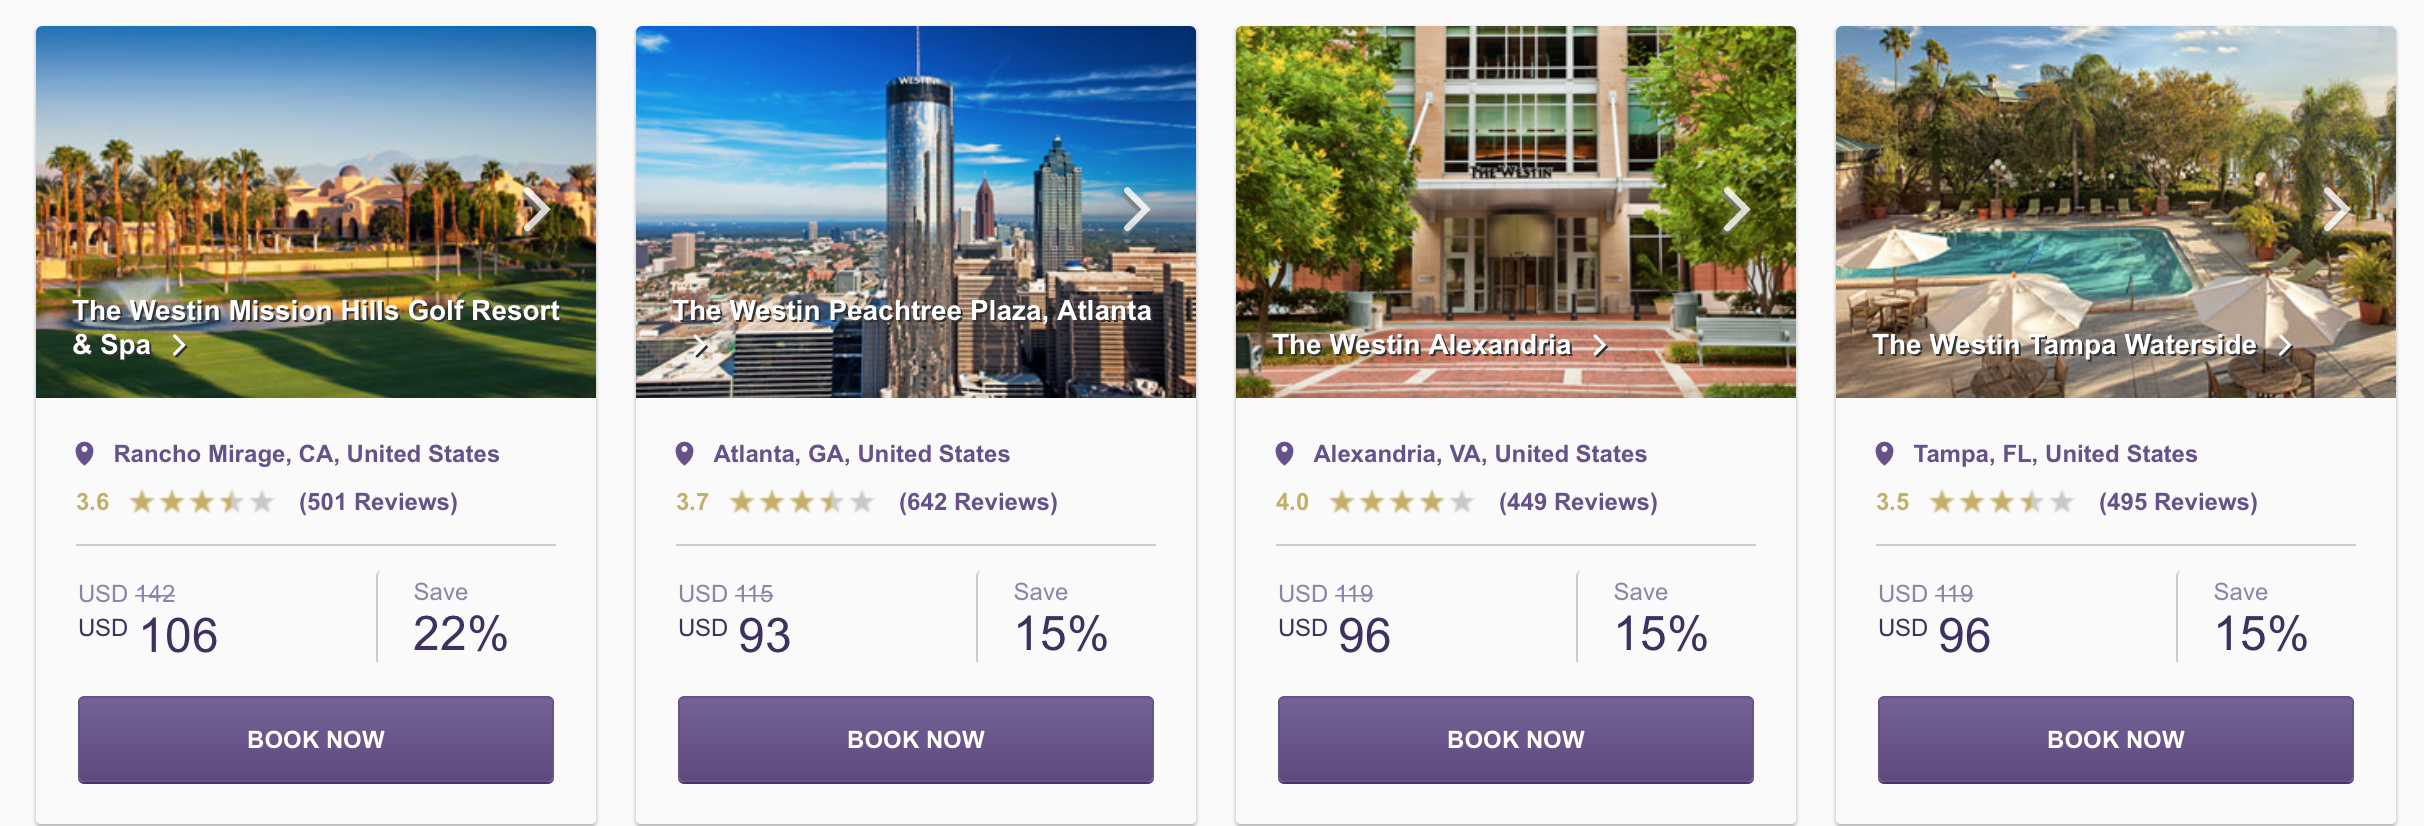Click the star rating for Westin Alexandria

[x=1402, y=502]
